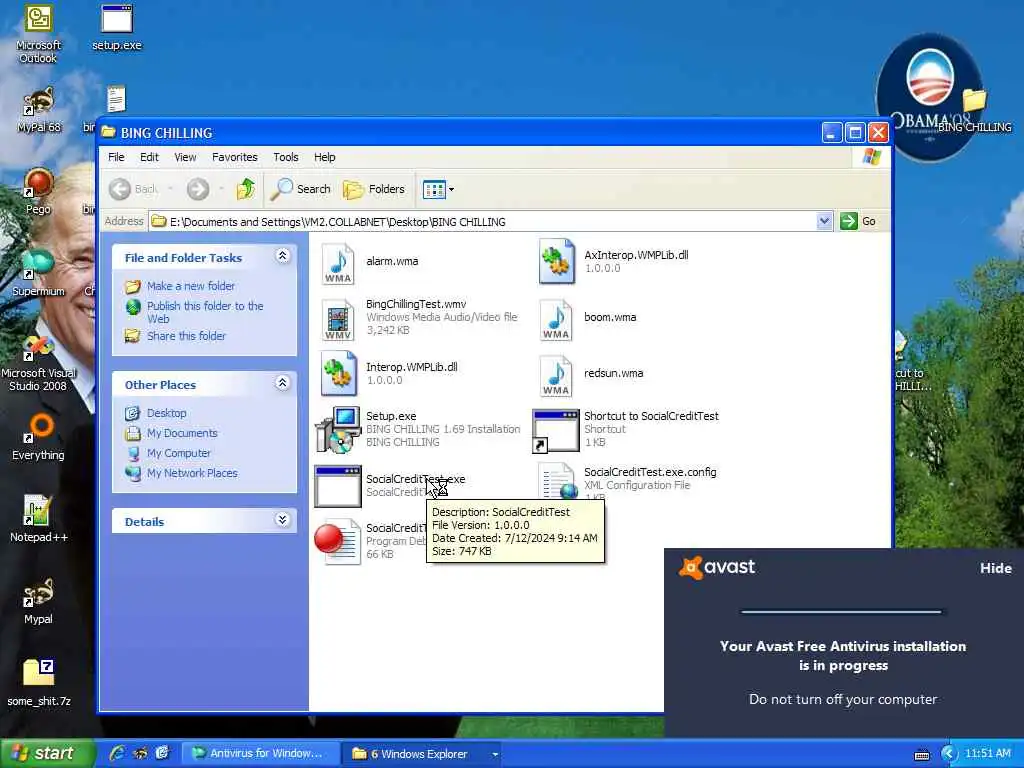Hide the Avast installation popup
The width and height of the screenshot is (1024, 768).
(995, 569)
